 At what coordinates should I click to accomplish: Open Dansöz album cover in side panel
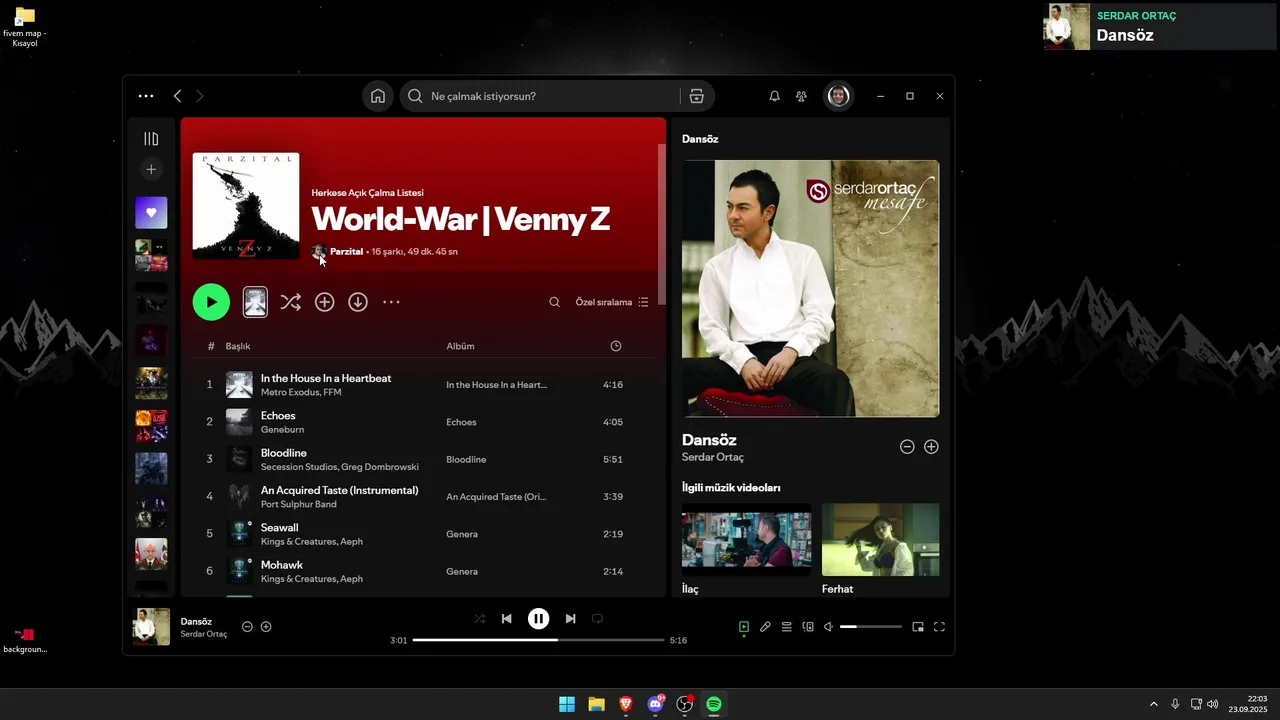coord(810,289)
